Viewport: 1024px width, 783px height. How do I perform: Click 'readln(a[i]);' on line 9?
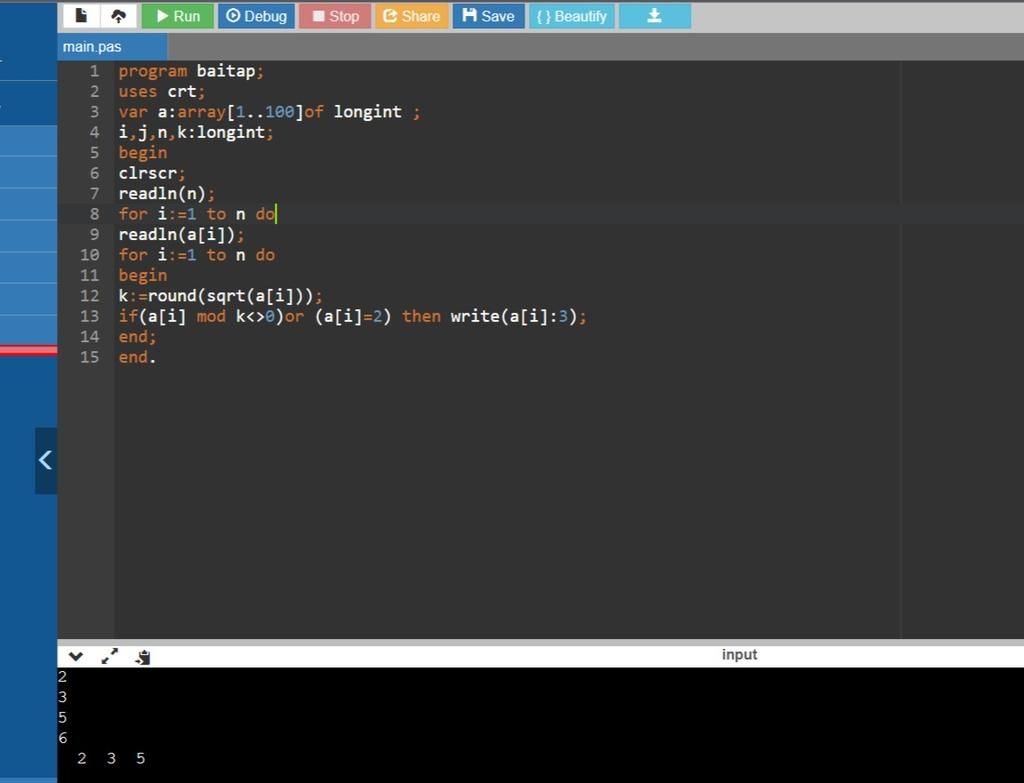click(181, 234)
